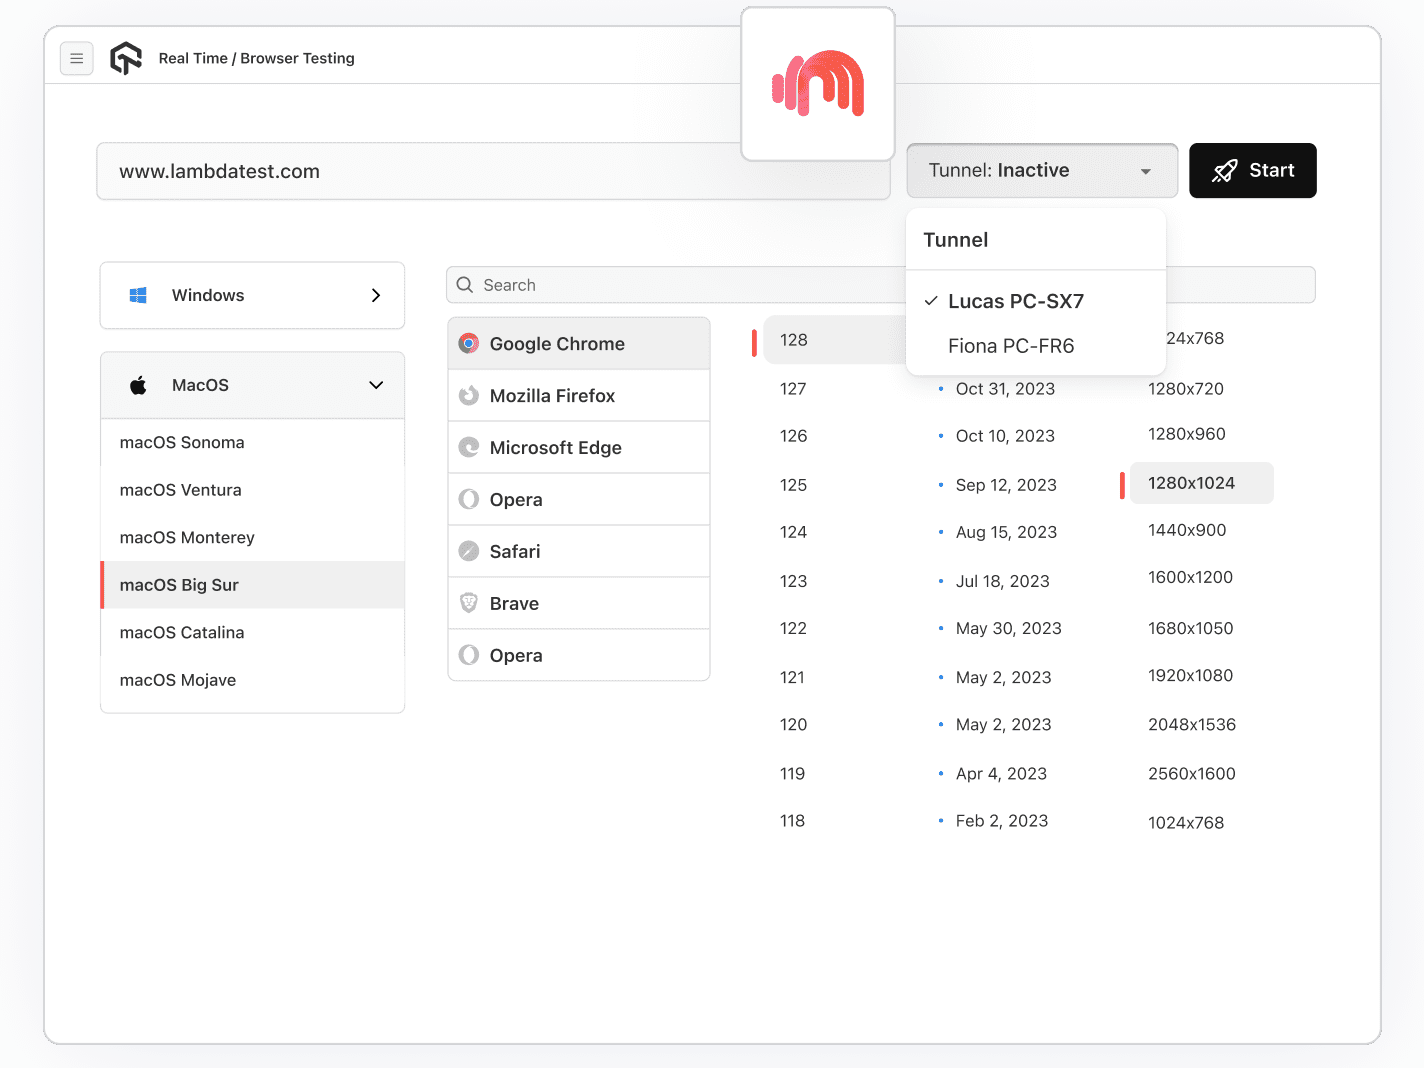
Task: Select the Brave browser icon
Action: pyautogui.click(x=468, y=603)
